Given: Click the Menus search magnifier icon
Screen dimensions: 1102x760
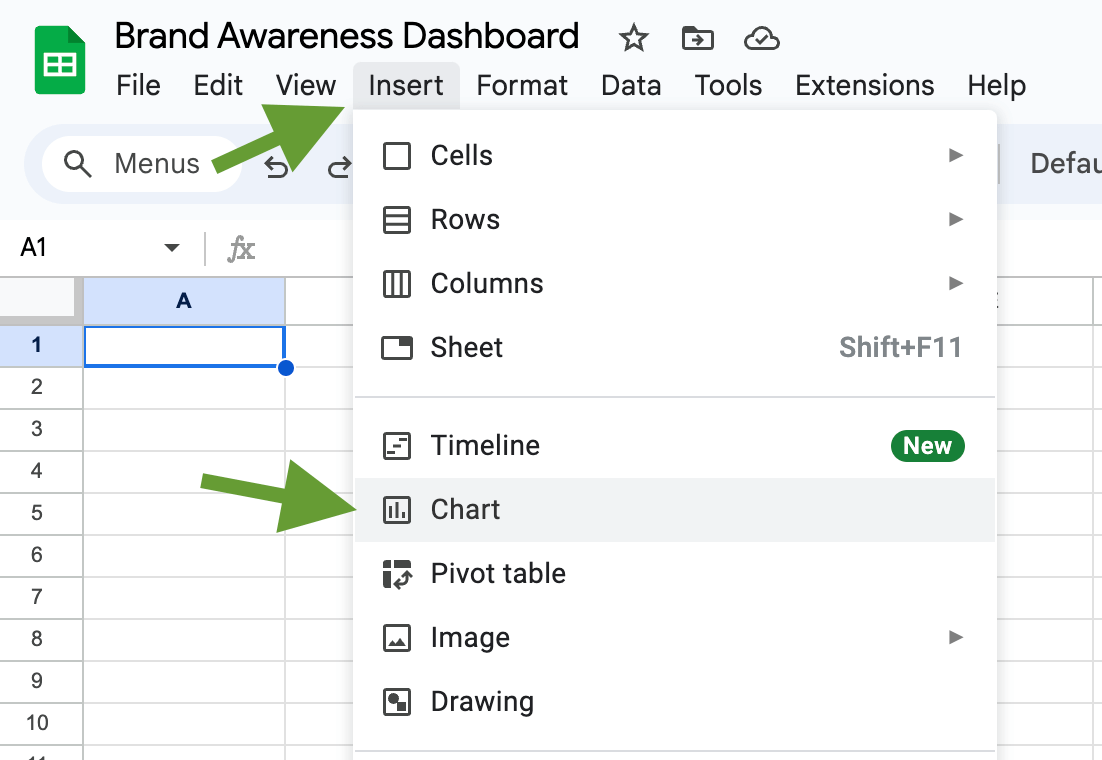Looking at the screenshot, I should (77, 164).
